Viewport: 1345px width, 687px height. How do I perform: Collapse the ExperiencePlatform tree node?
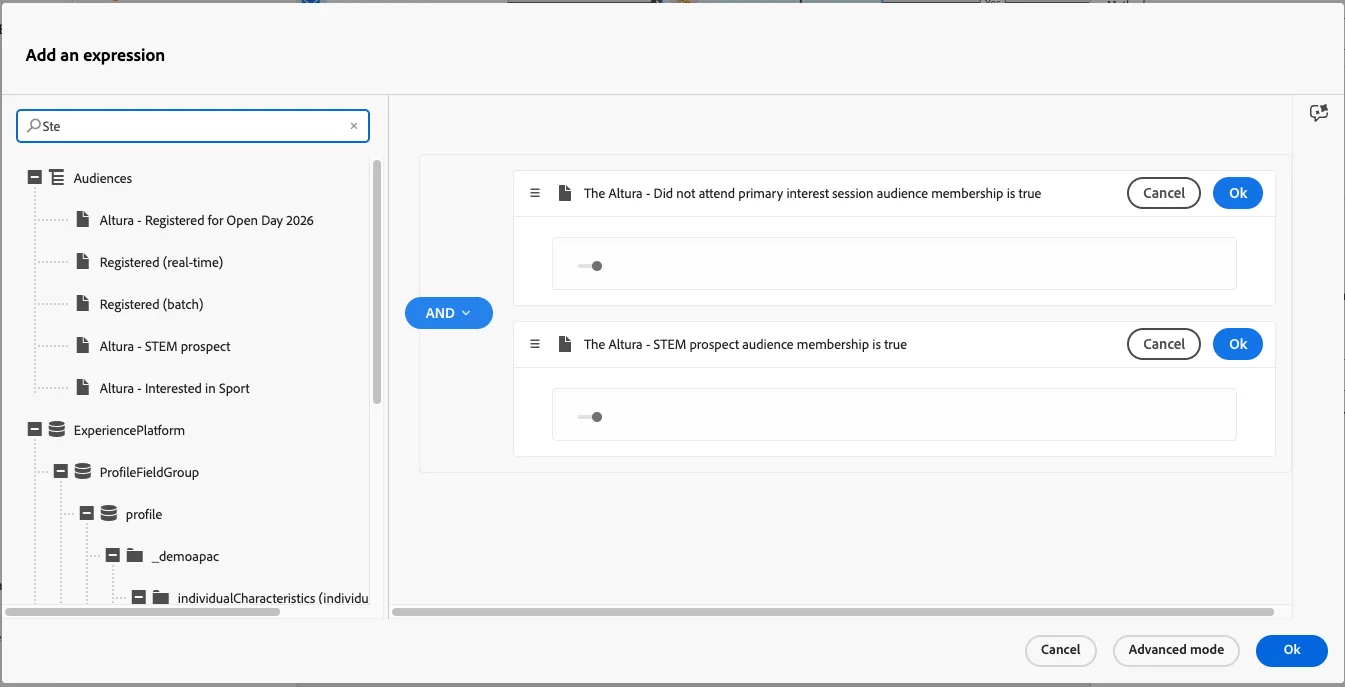click(x=35, y=430)
